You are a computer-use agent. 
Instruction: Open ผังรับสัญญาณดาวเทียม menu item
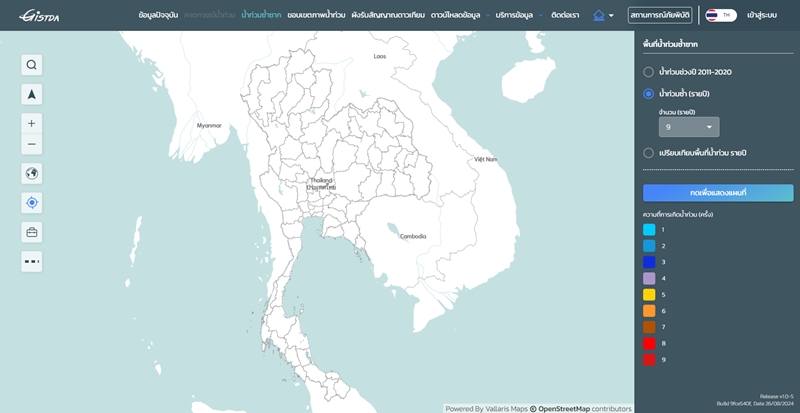click(388, 15)
